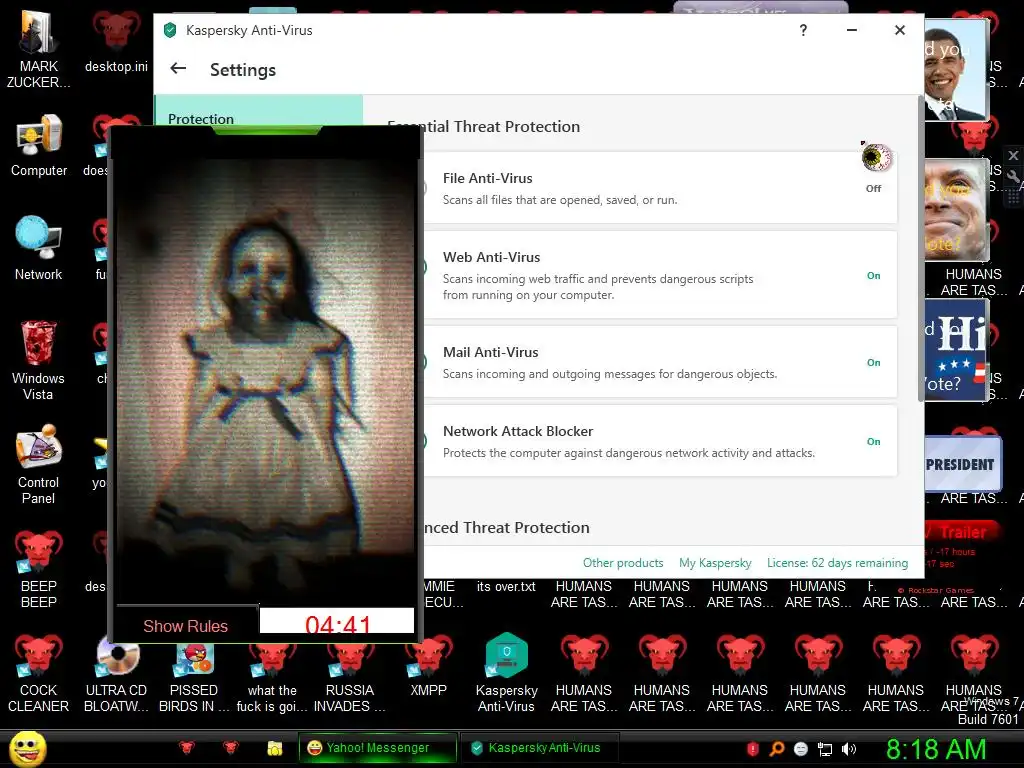The image size is (1024, 768).
Task: Open the Computer desktop icon
Action: tap(39, 147)
